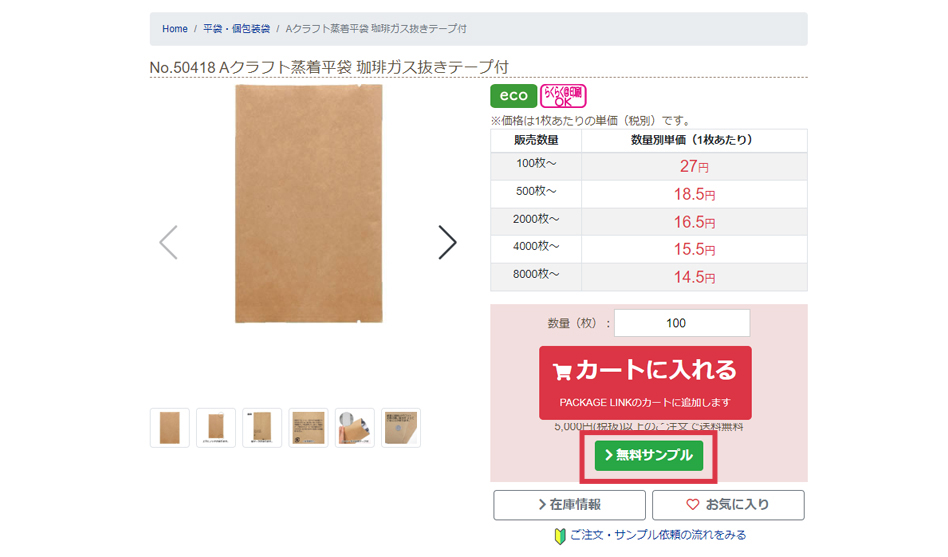Request a 無料サンプル free sample
The width and height of the screenshot is (948, 557).
[x=649, y=455]
